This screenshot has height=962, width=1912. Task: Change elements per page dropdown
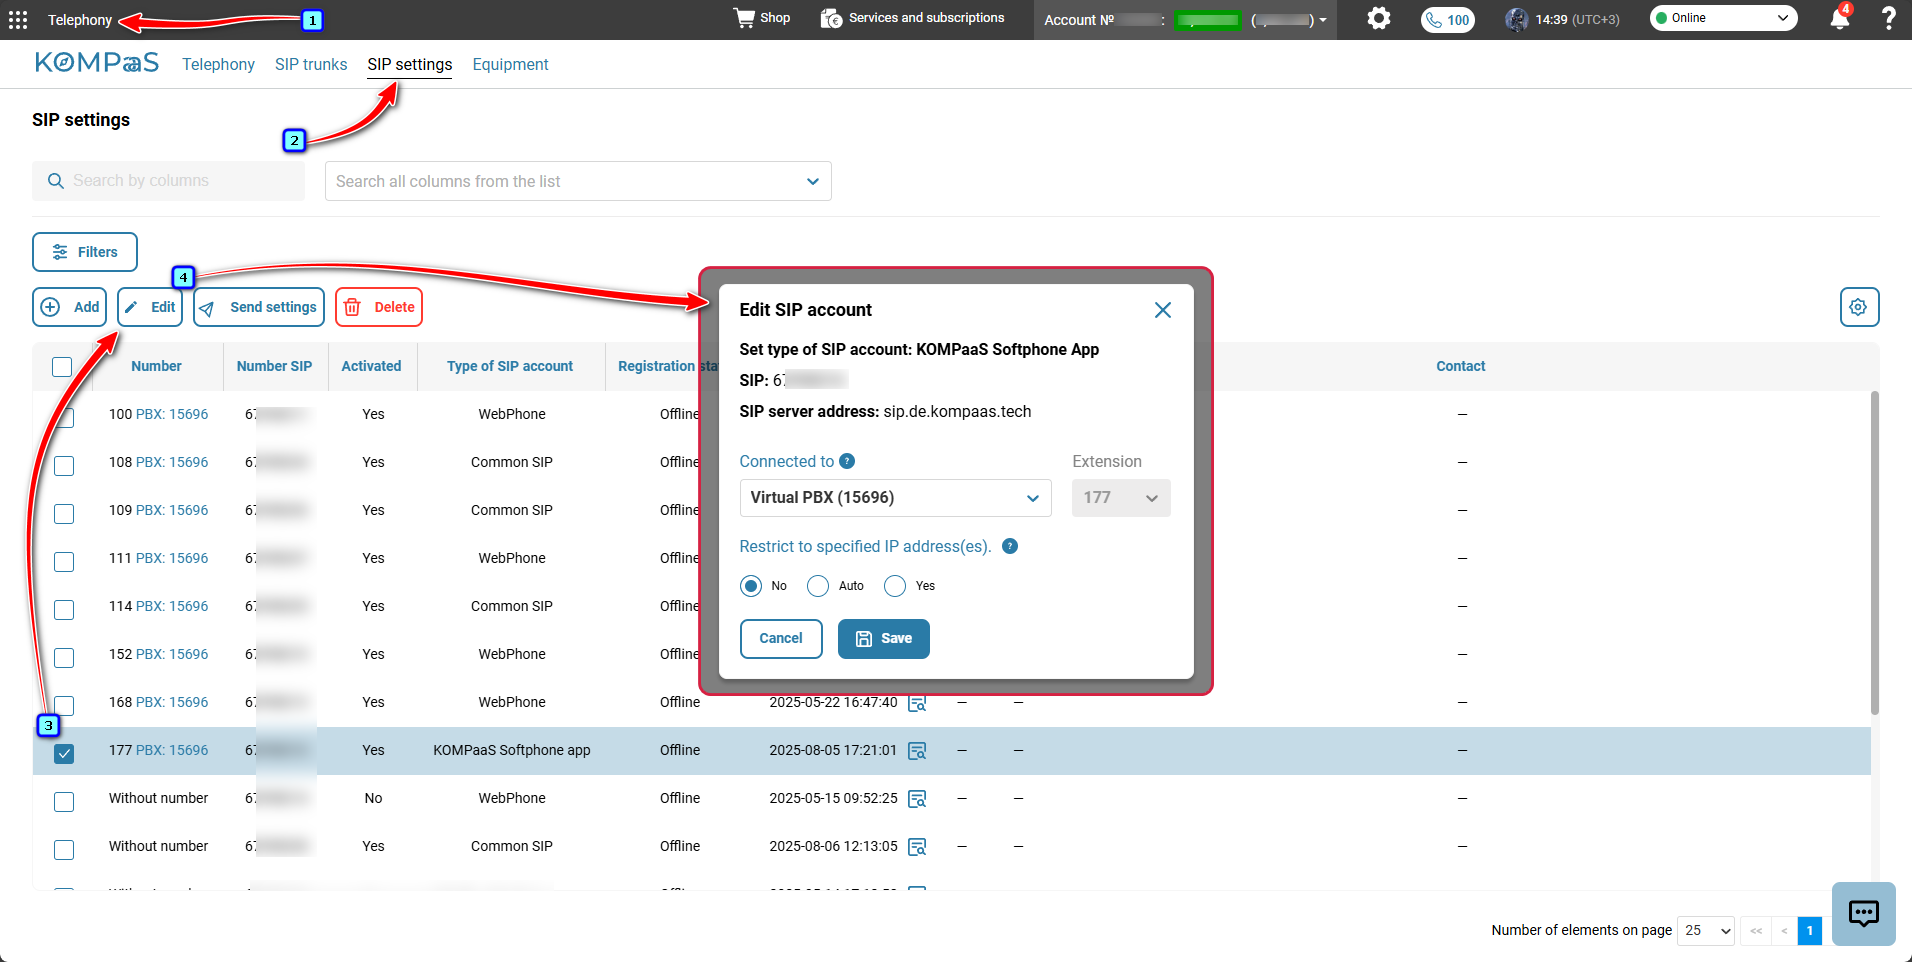[1706, 930]
